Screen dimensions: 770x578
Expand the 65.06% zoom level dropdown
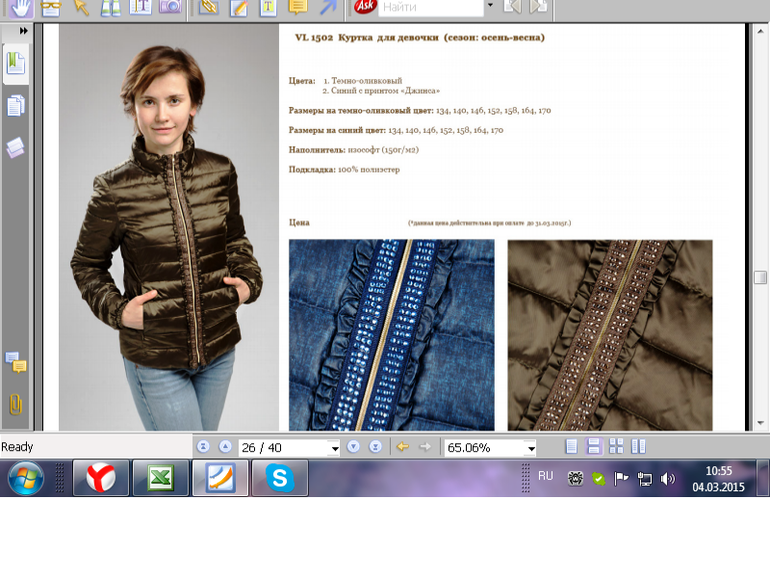(530, 448)
